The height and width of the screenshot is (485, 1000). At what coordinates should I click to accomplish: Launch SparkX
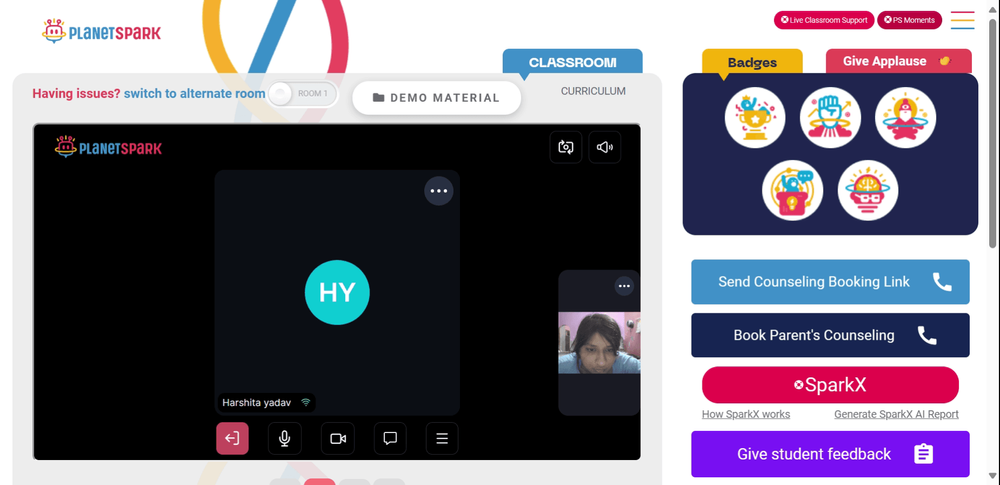click(830, 385)
